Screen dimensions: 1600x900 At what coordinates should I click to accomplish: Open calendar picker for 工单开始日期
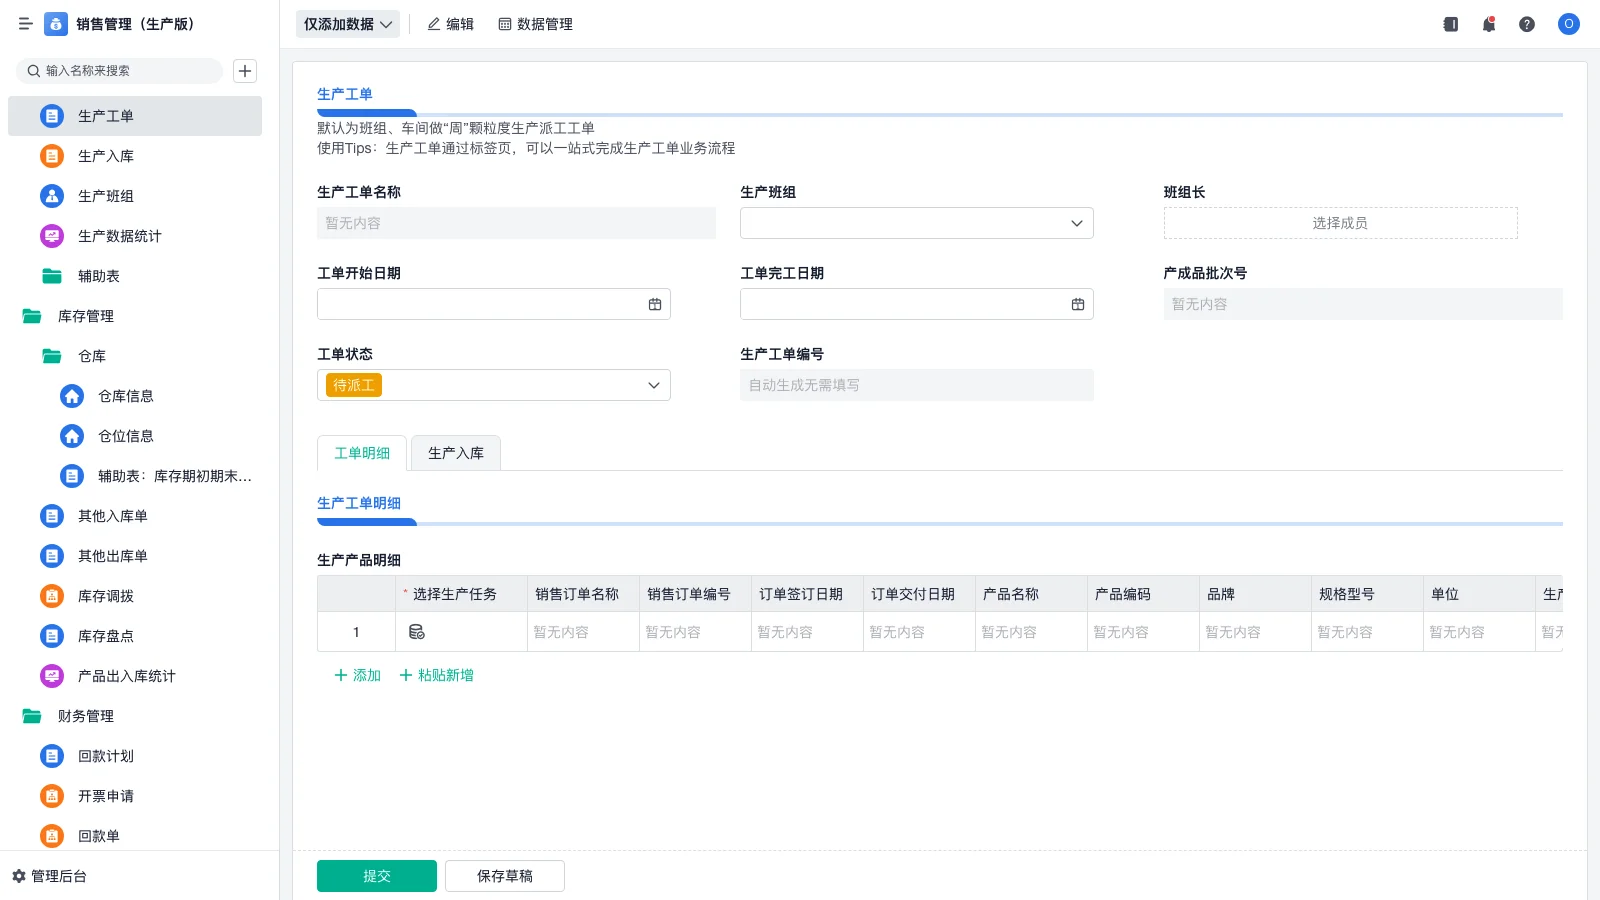[x=655, y=303]
